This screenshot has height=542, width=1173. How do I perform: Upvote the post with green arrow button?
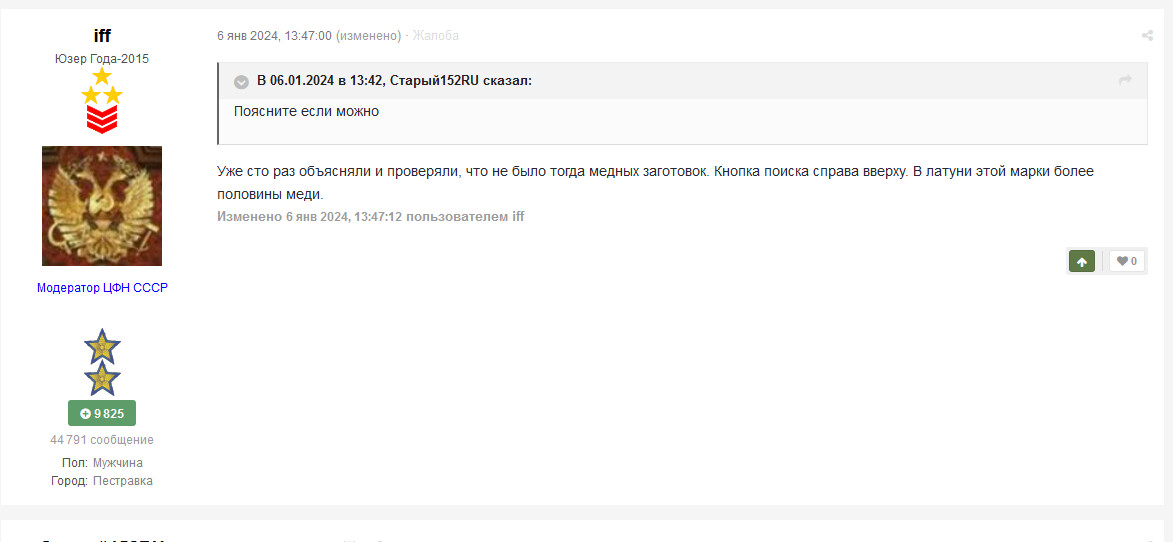(1081, 261)
